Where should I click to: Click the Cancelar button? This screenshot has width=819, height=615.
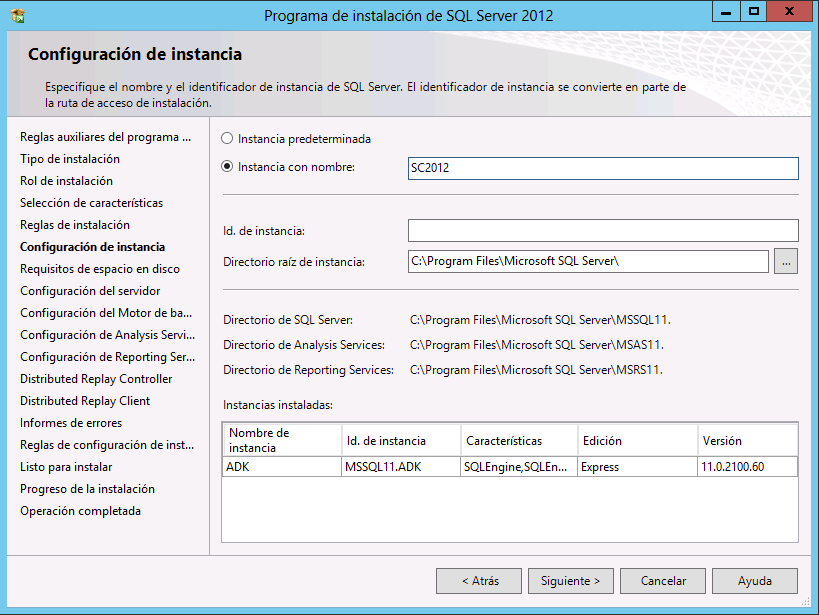pyautogui.click(x=663, y=581)
